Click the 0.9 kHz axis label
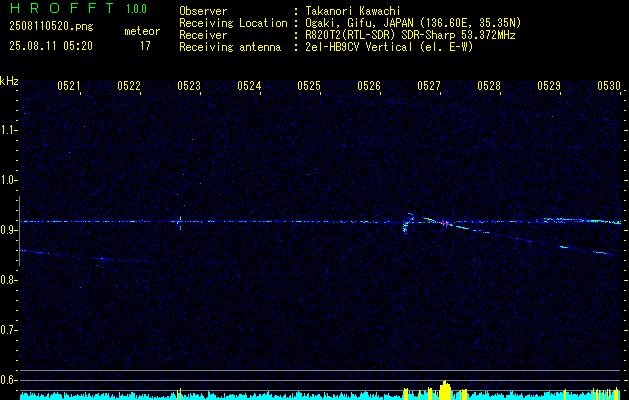The height and width of the screenshot is (400, 629). coord(9,230)
